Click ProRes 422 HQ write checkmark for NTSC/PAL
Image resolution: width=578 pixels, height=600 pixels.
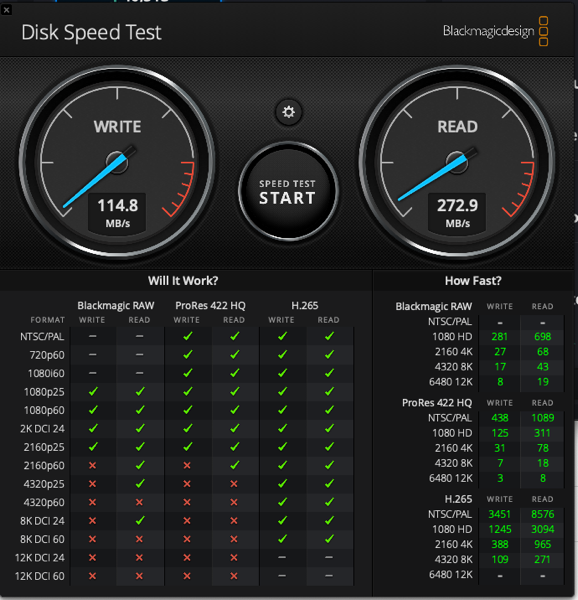click(x=187, y=336)
